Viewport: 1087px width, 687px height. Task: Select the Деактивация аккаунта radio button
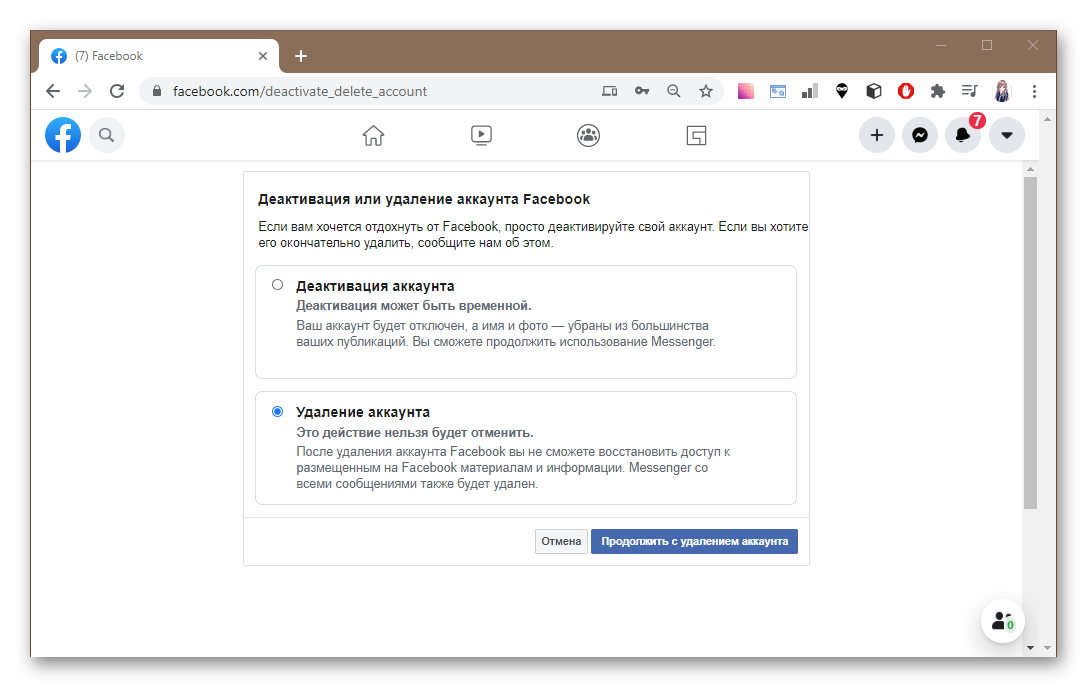pyautogui.click(x=277, y=284)
